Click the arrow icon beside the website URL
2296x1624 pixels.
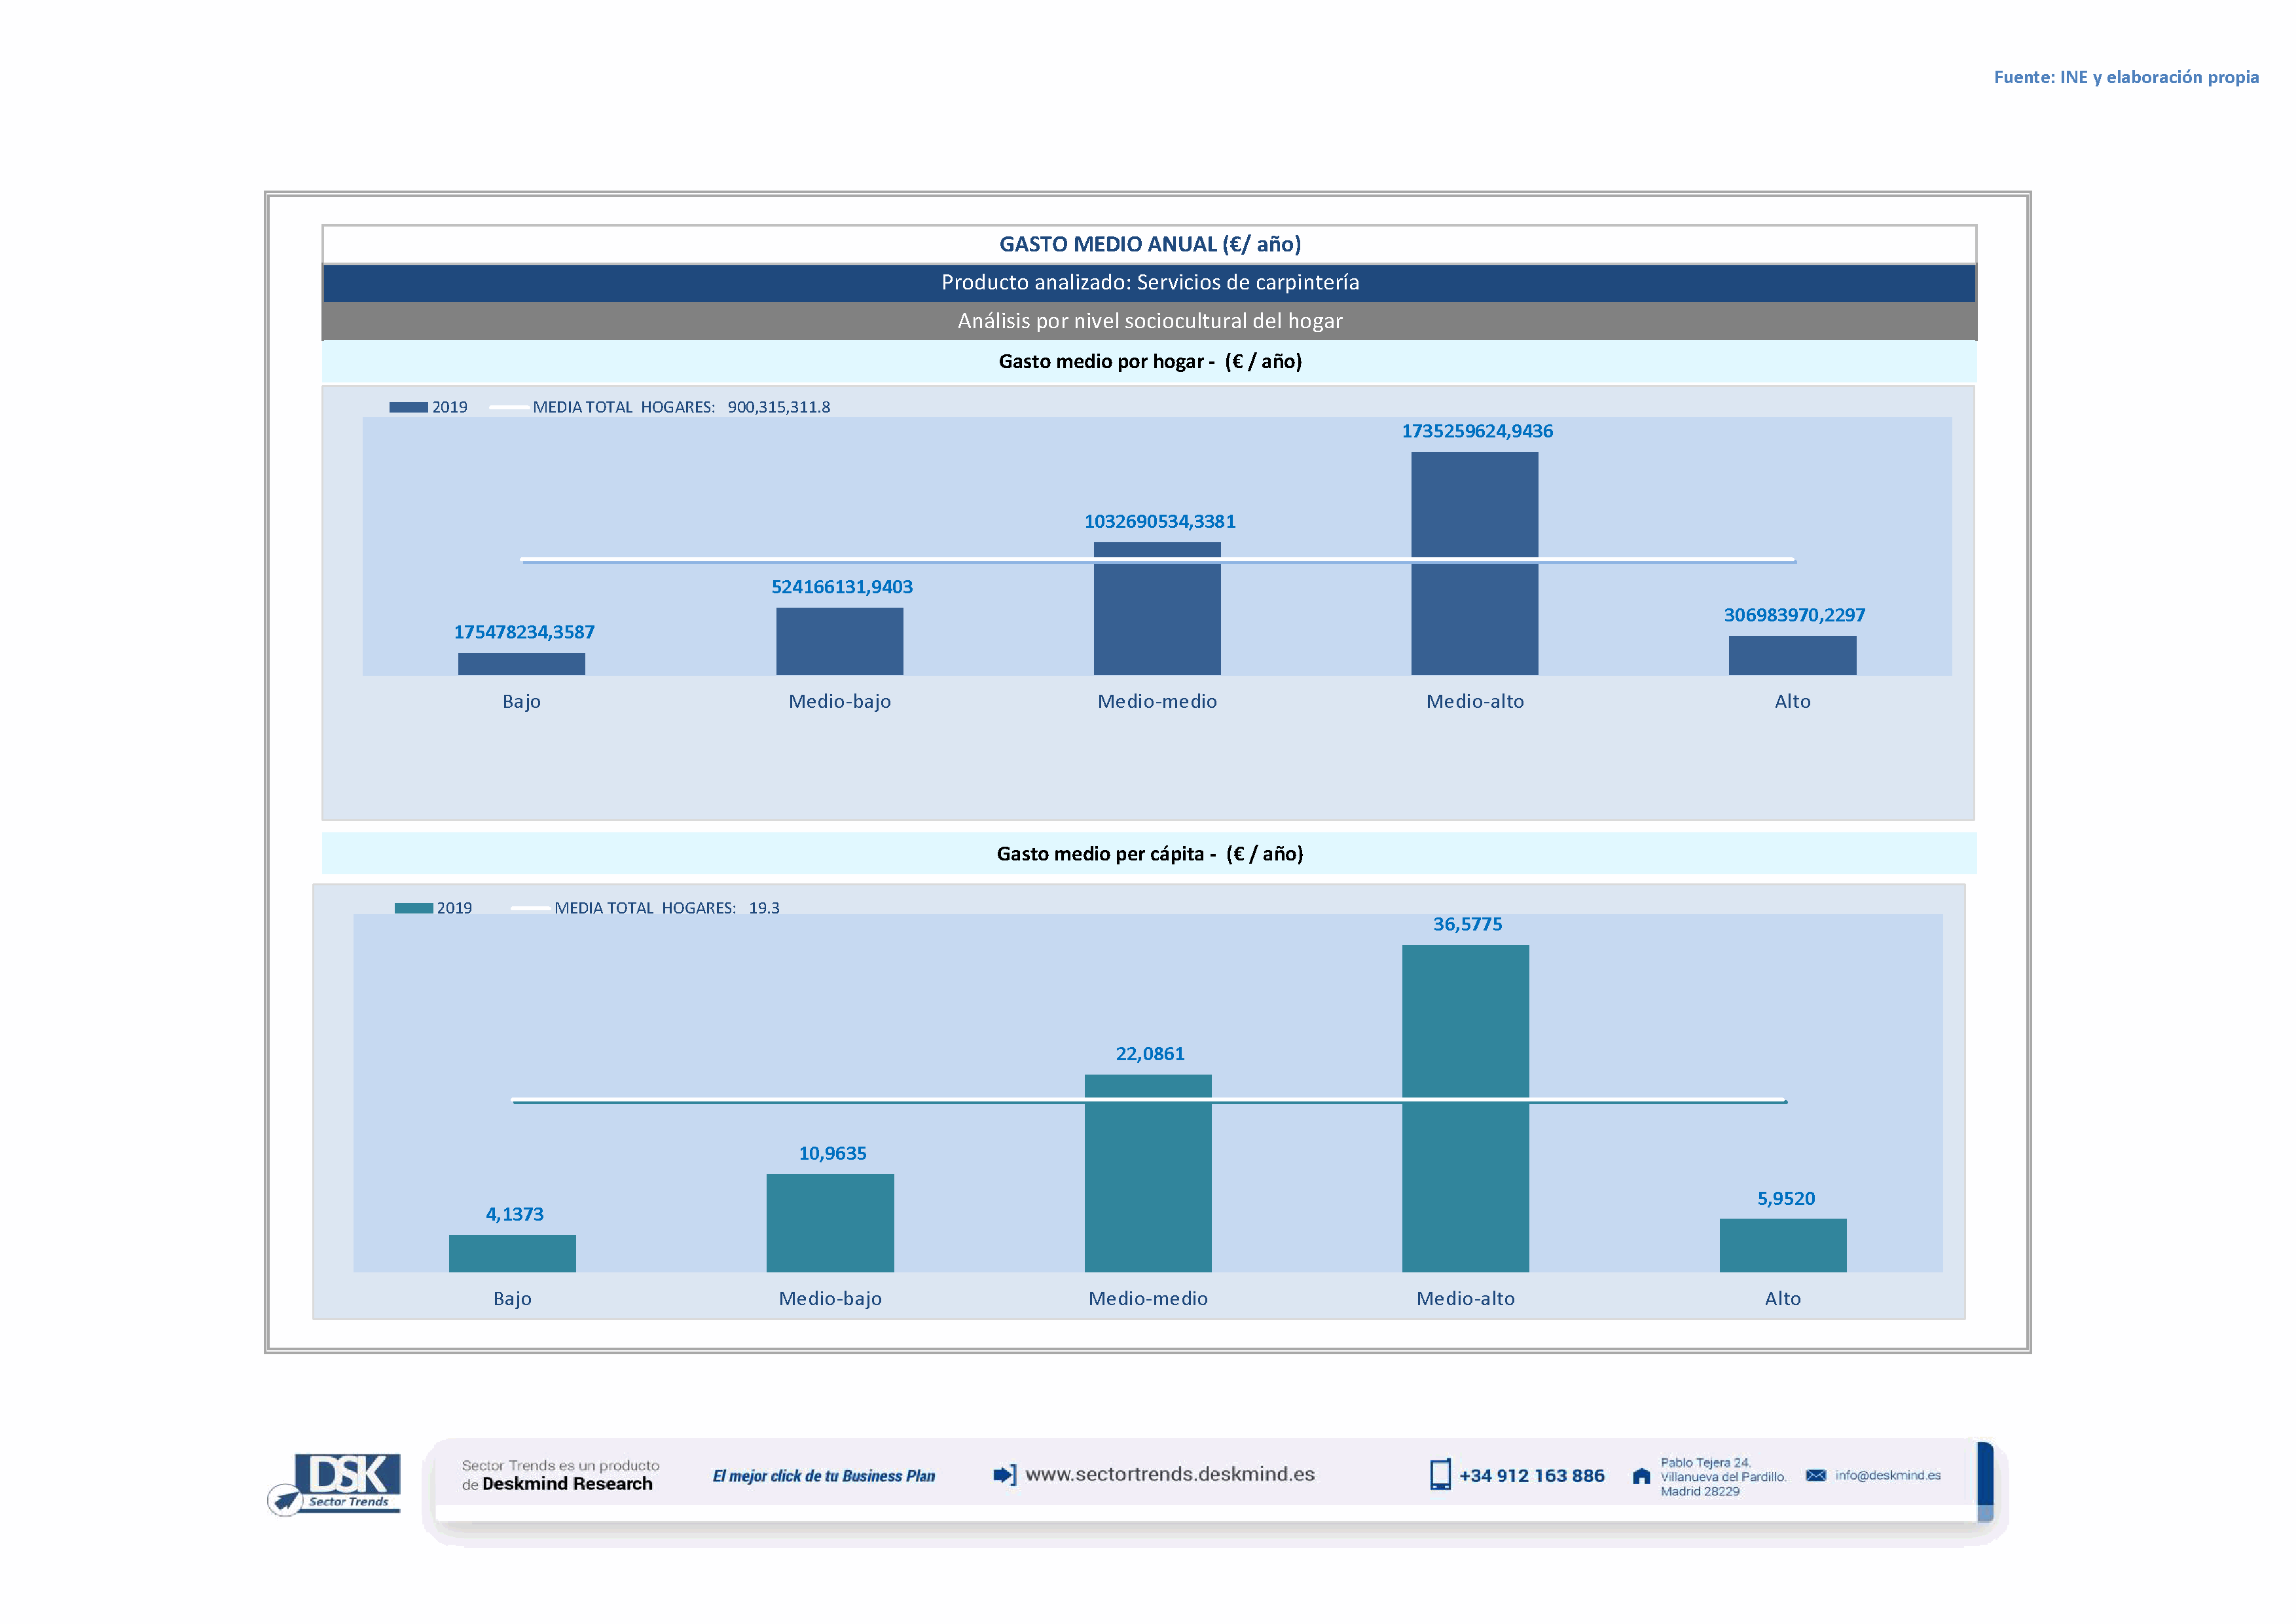coord(1004,1474)
